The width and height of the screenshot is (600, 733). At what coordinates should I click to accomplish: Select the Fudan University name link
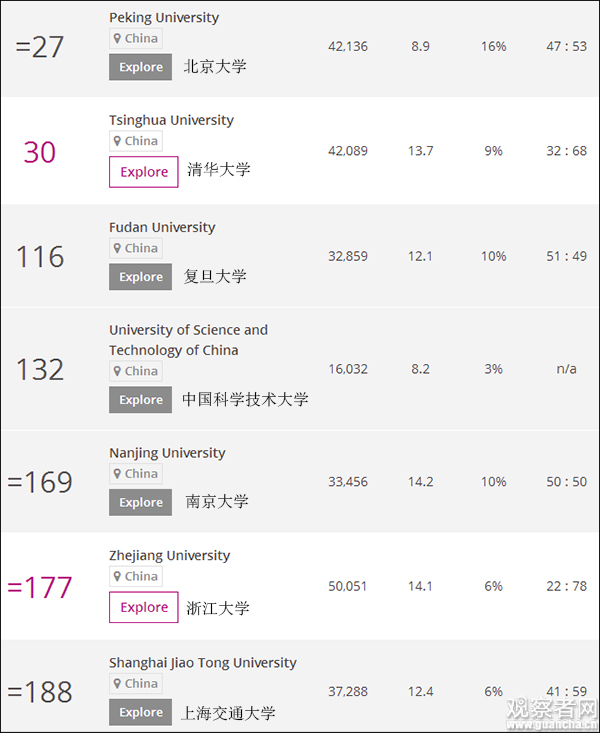(162, 227)
